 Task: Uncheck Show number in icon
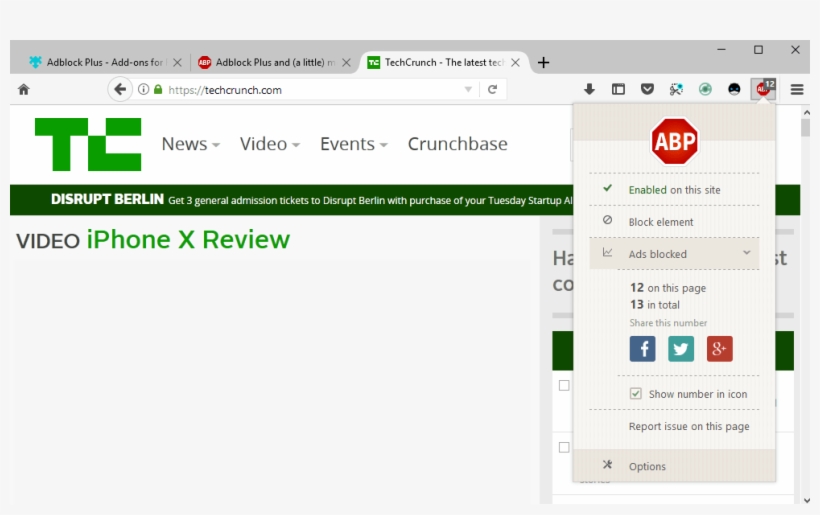tap(635, 394)
